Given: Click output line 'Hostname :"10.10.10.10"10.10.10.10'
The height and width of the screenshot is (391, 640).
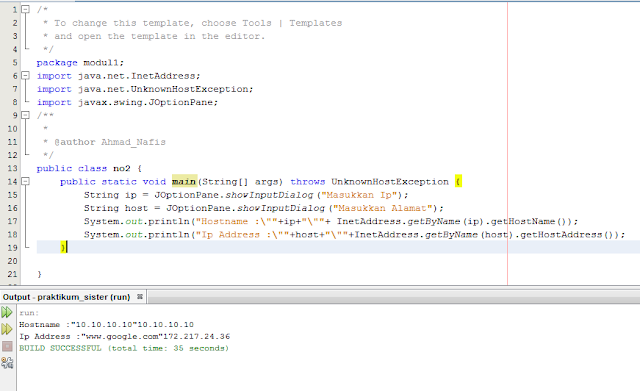Looking at the screenshot, I should 107,325.
